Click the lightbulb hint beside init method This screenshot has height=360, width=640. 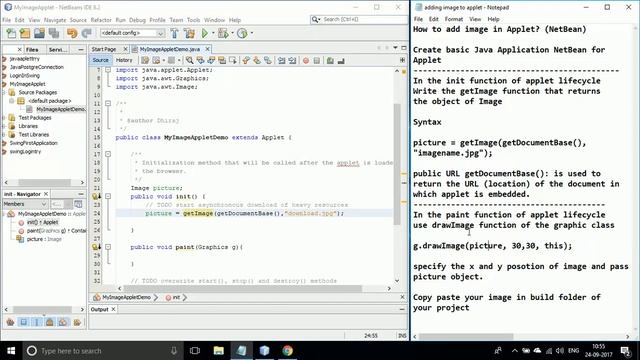click(96, 196)
